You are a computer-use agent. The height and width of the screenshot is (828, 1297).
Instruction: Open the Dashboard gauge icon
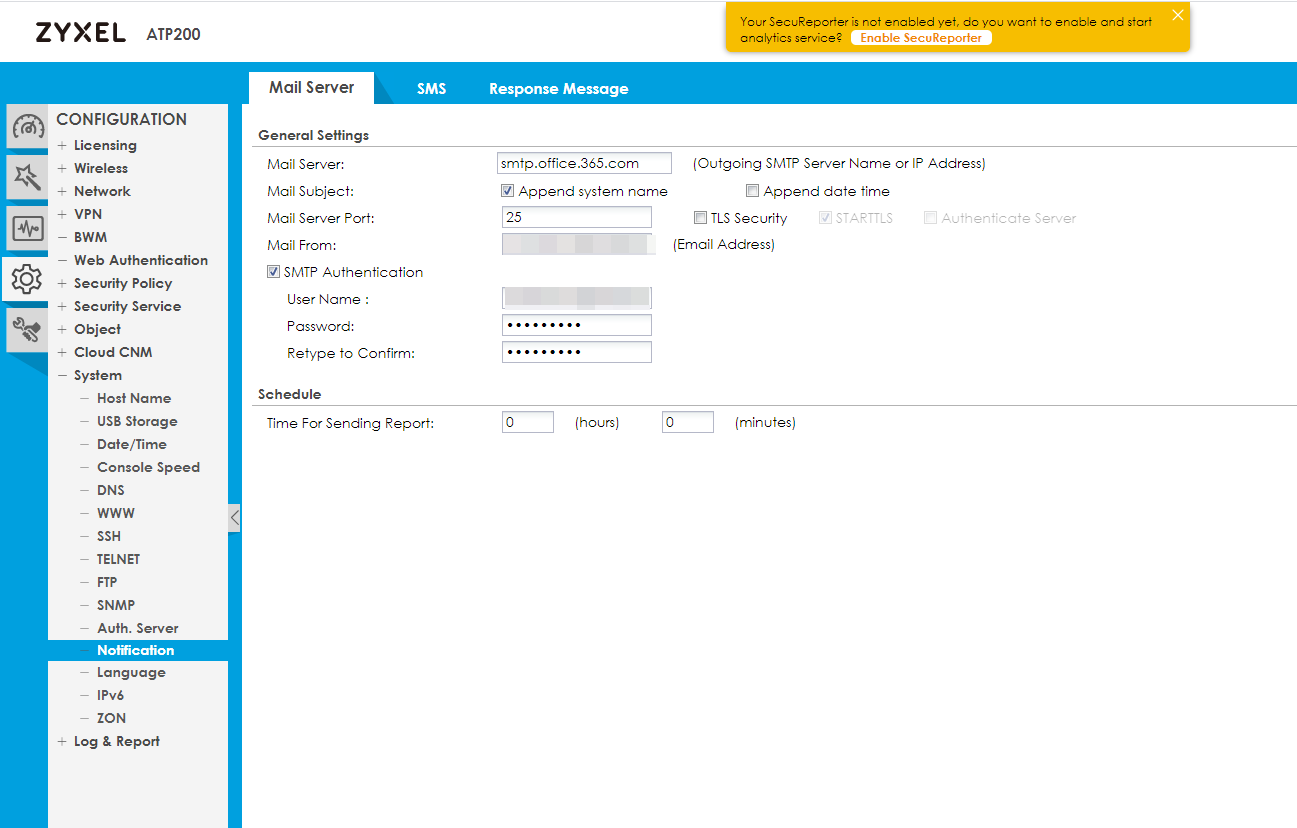coord(27,127)
